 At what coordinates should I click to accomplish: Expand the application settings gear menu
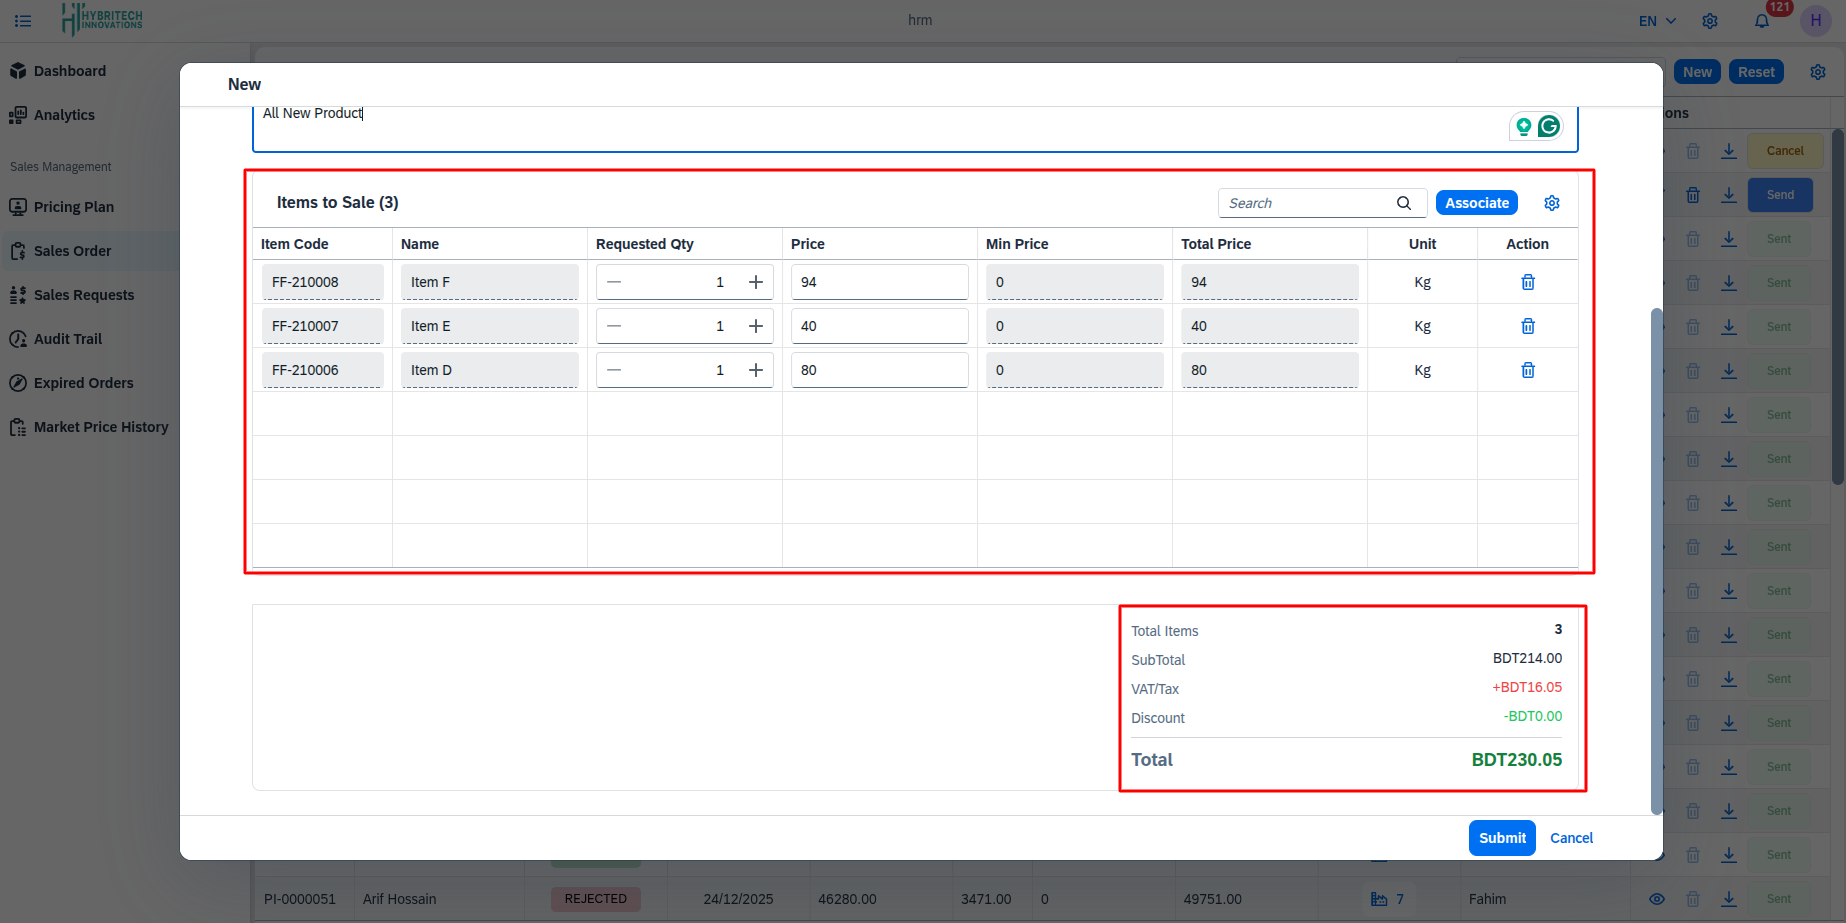point(1709,20)
